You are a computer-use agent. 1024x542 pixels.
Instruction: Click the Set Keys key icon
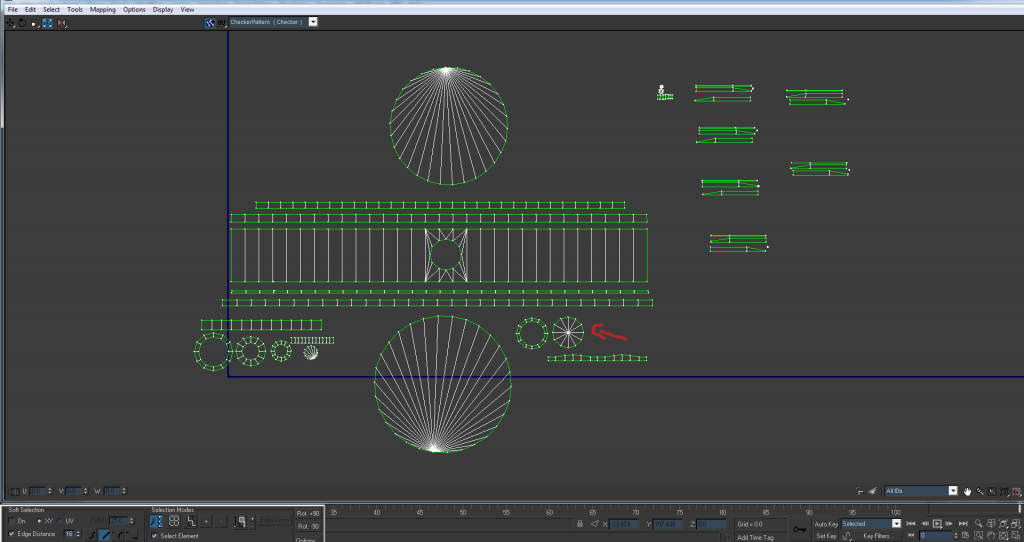(x=800, y=529)
